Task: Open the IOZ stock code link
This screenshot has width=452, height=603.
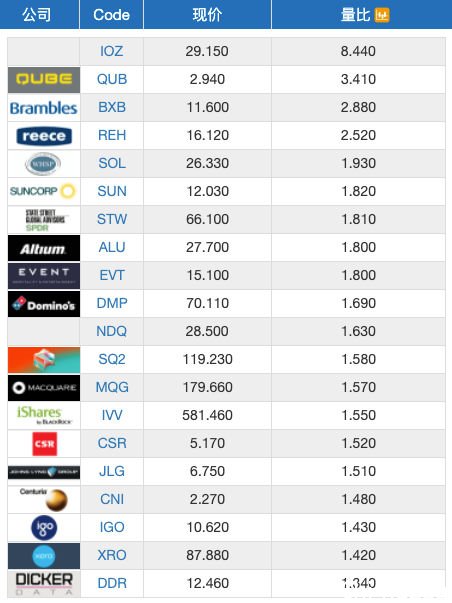Action: click(112, 51)
